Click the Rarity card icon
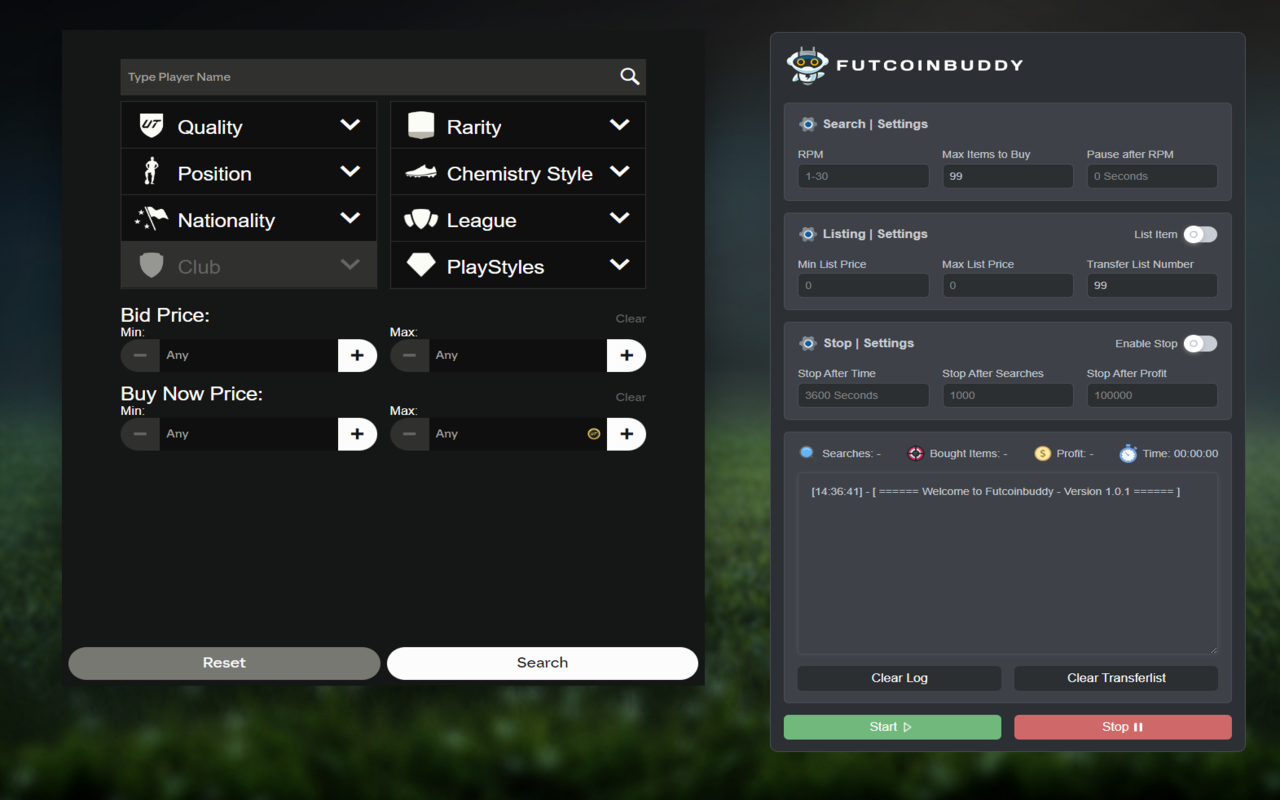The height and width of the screenshot is (800, 1280). pyautogui.click(x=421, y=125)
